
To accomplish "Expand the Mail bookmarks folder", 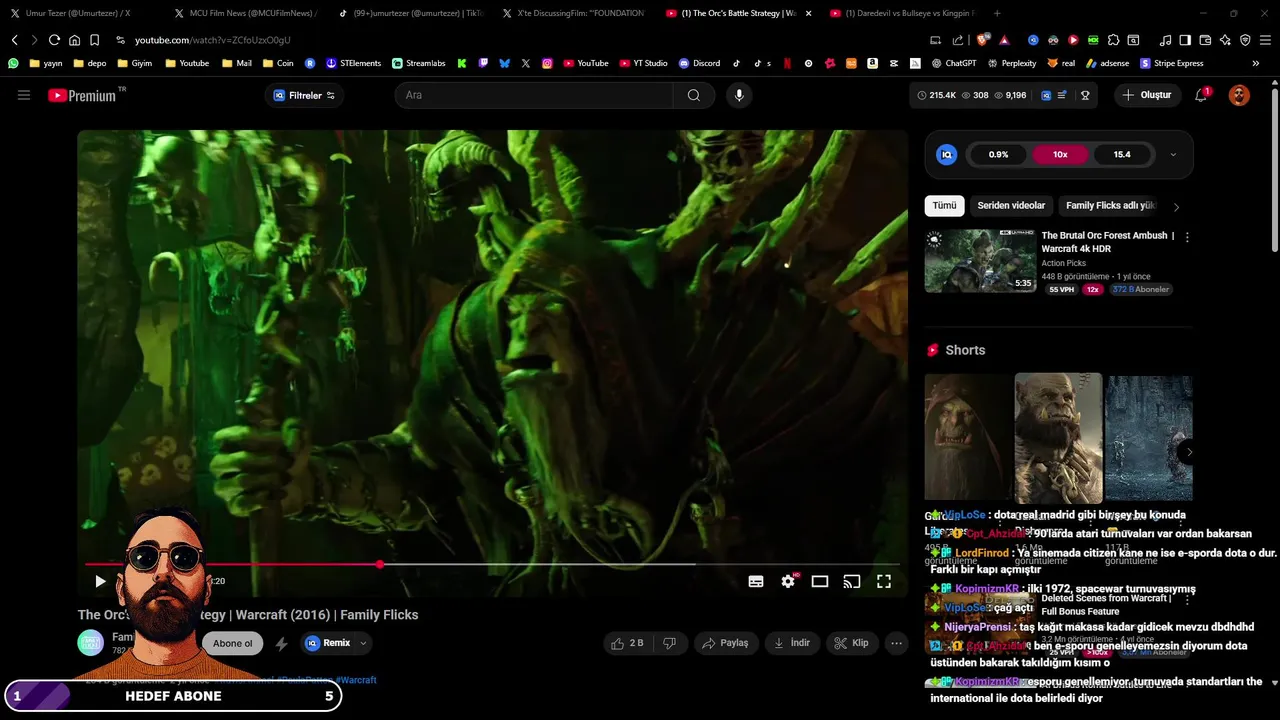I will click(x=236, y=63).
